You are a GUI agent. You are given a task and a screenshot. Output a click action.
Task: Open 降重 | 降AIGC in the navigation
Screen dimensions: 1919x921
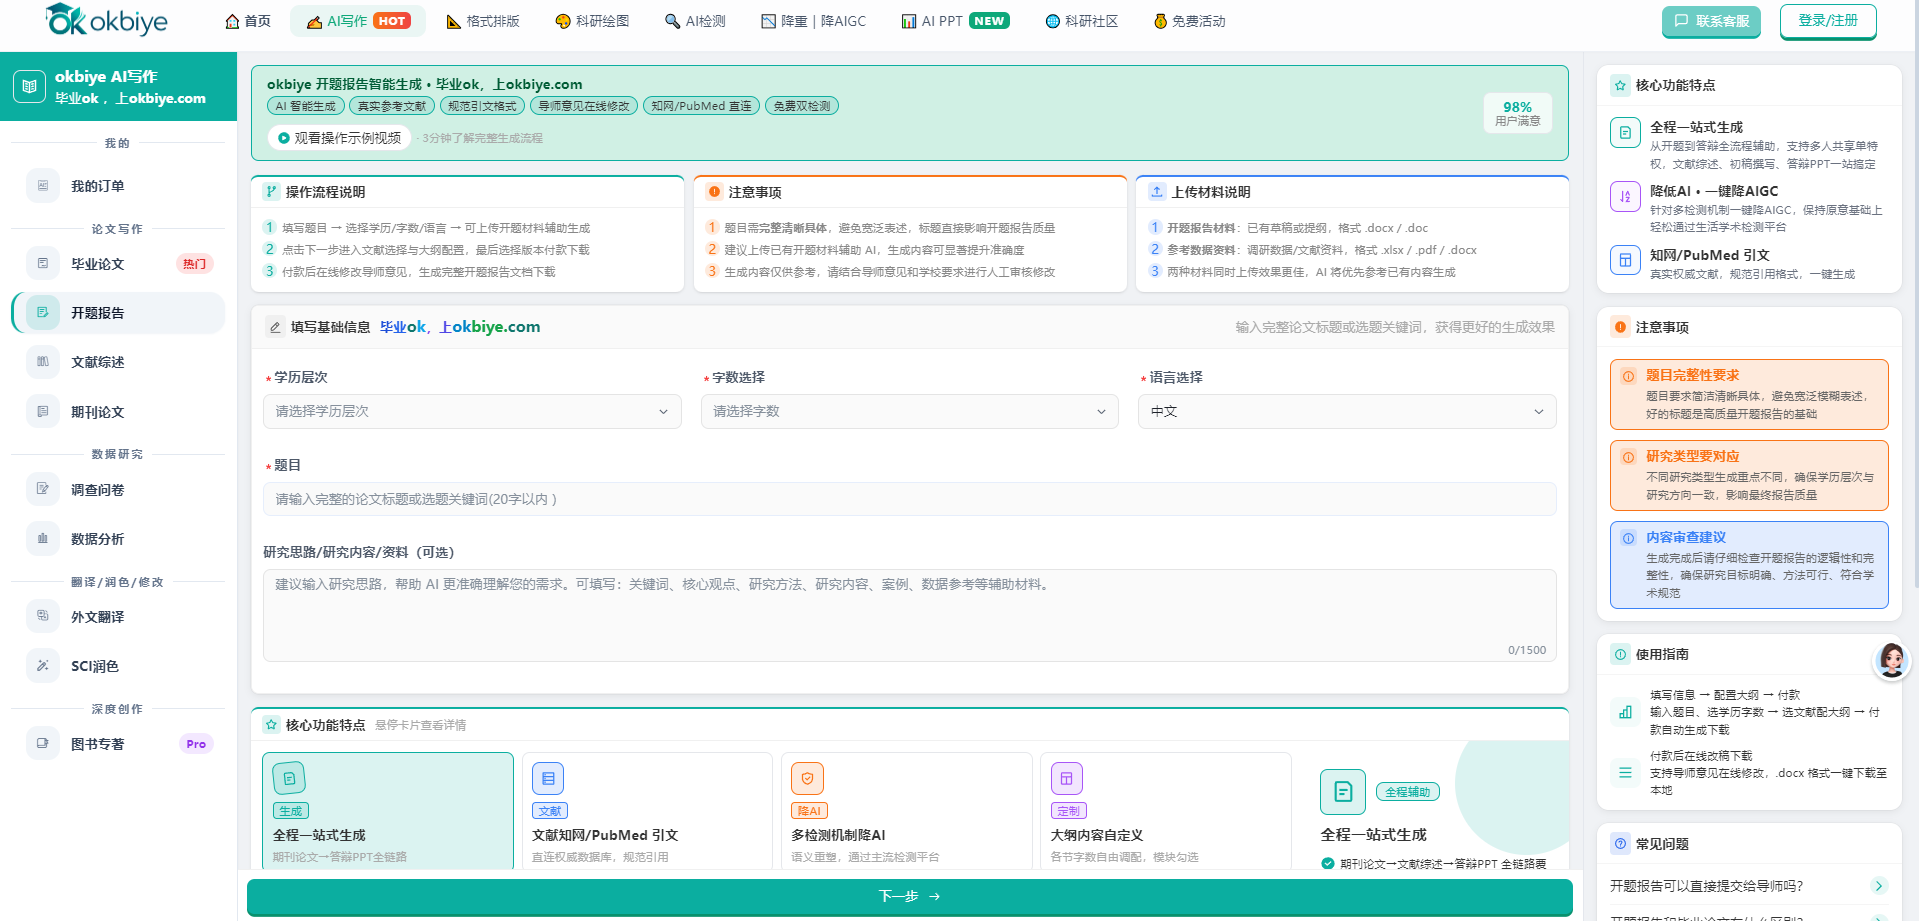click(813, 21)
